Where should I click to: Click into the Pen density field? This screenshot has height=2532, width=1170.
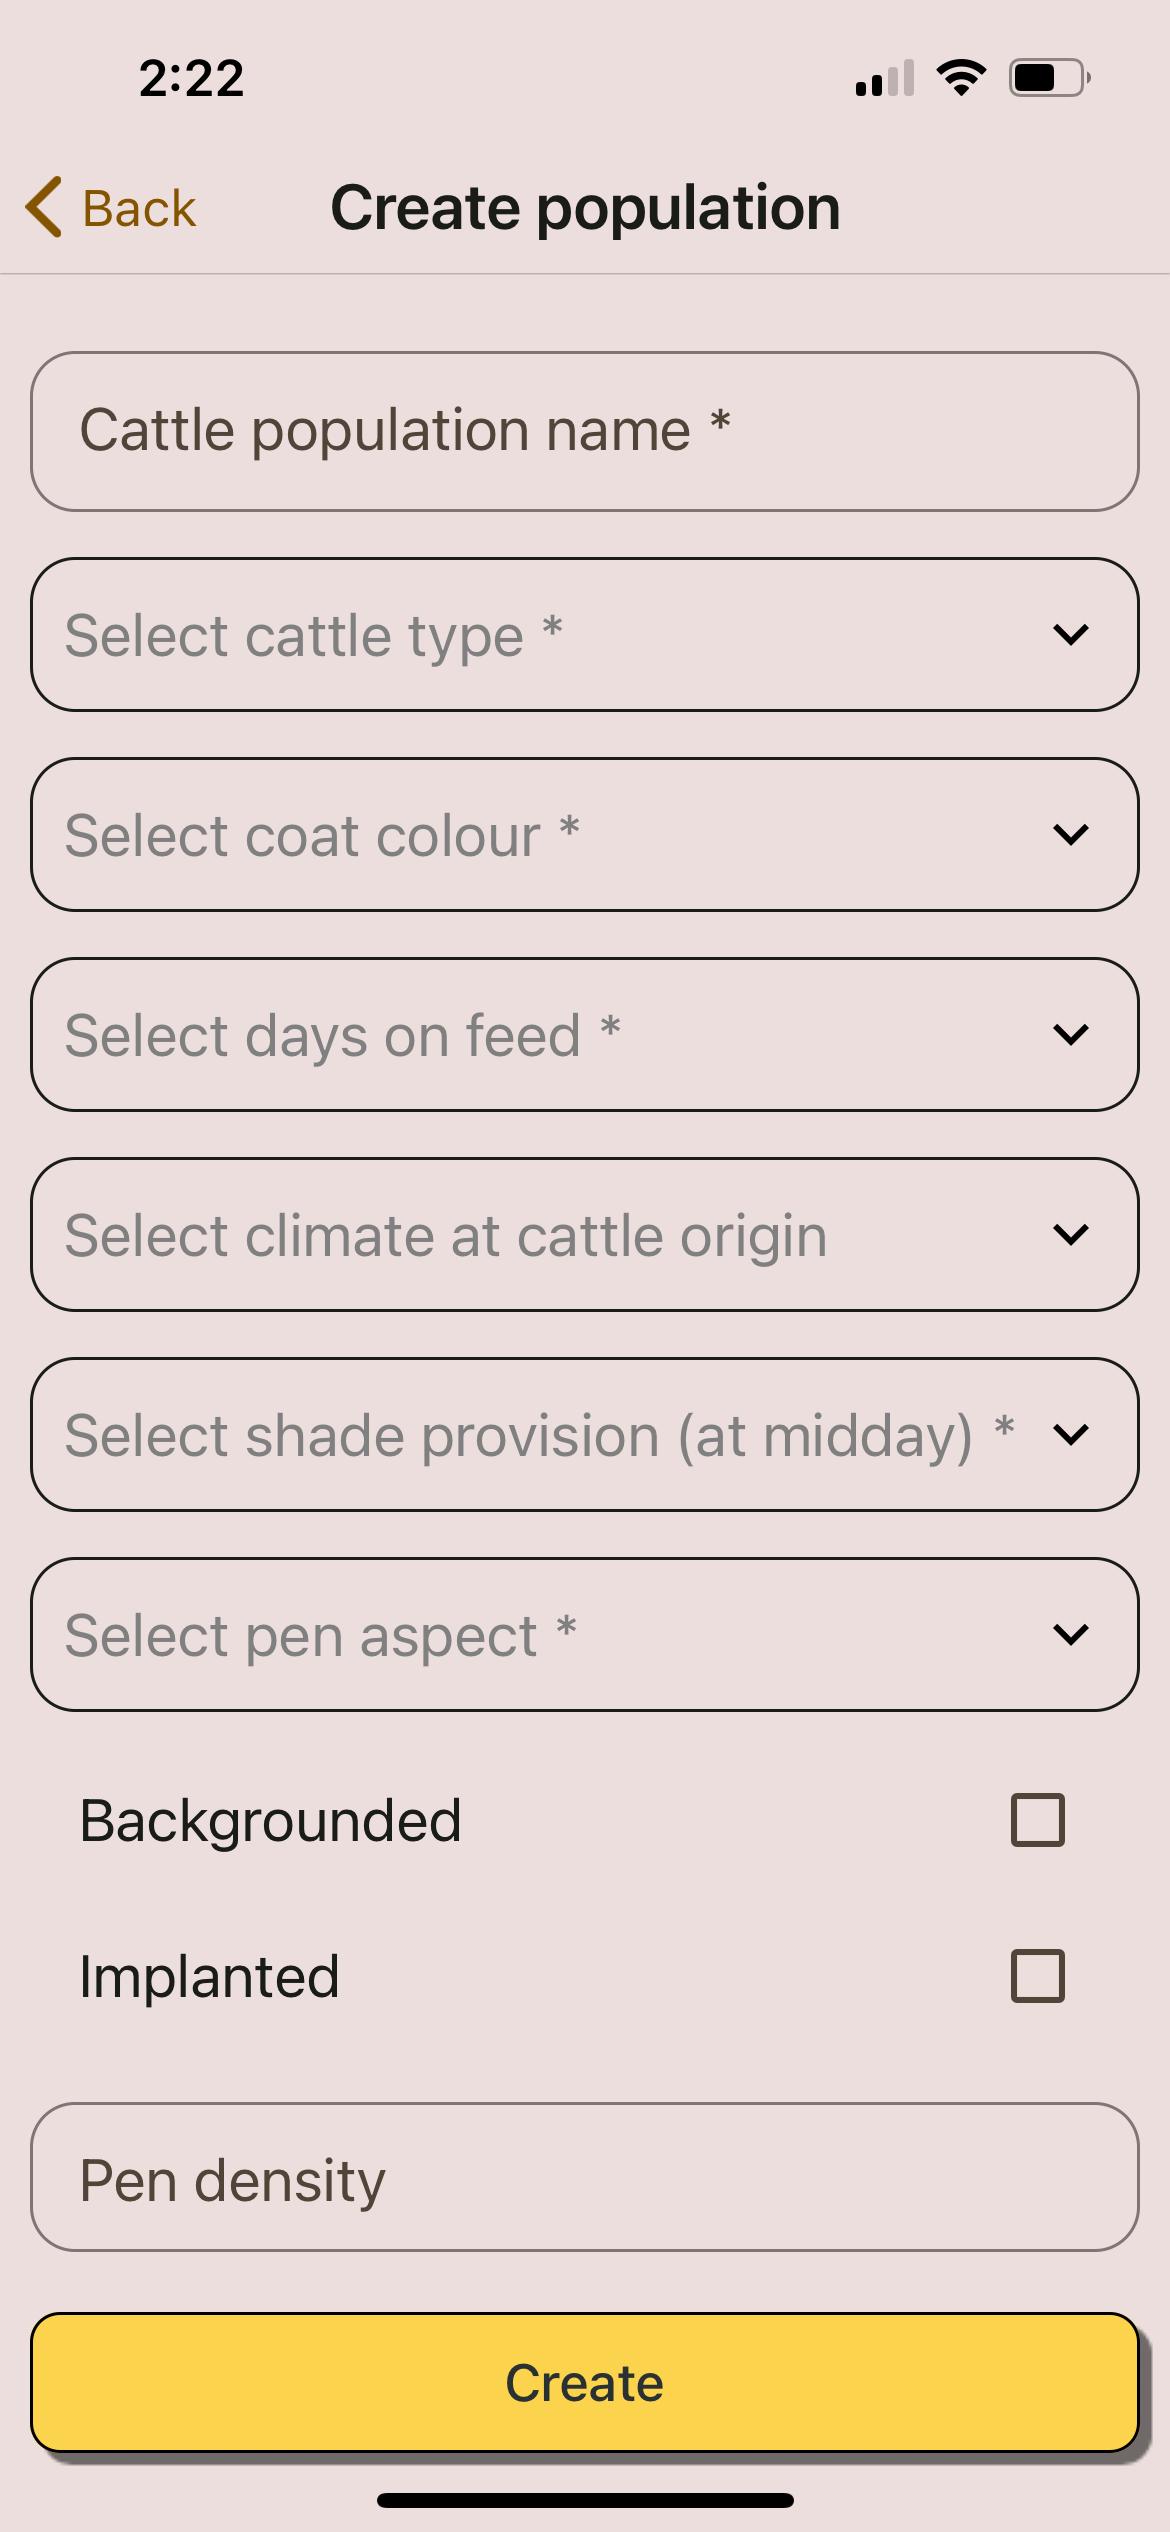584,2178
